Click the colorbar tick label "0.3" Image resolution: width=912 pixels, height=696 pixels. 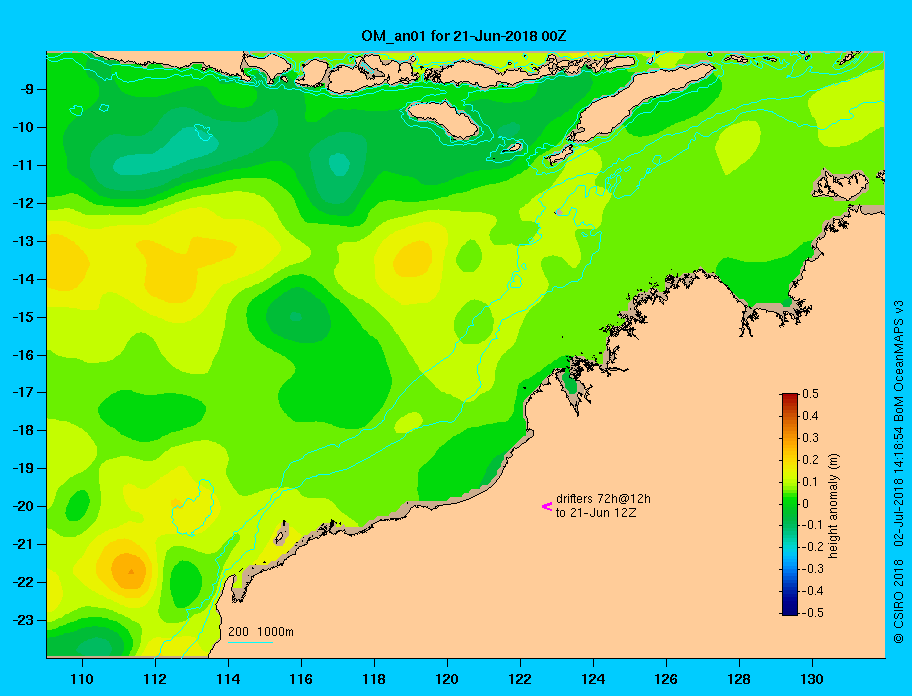pyautogui.click(x=810, y=438)
